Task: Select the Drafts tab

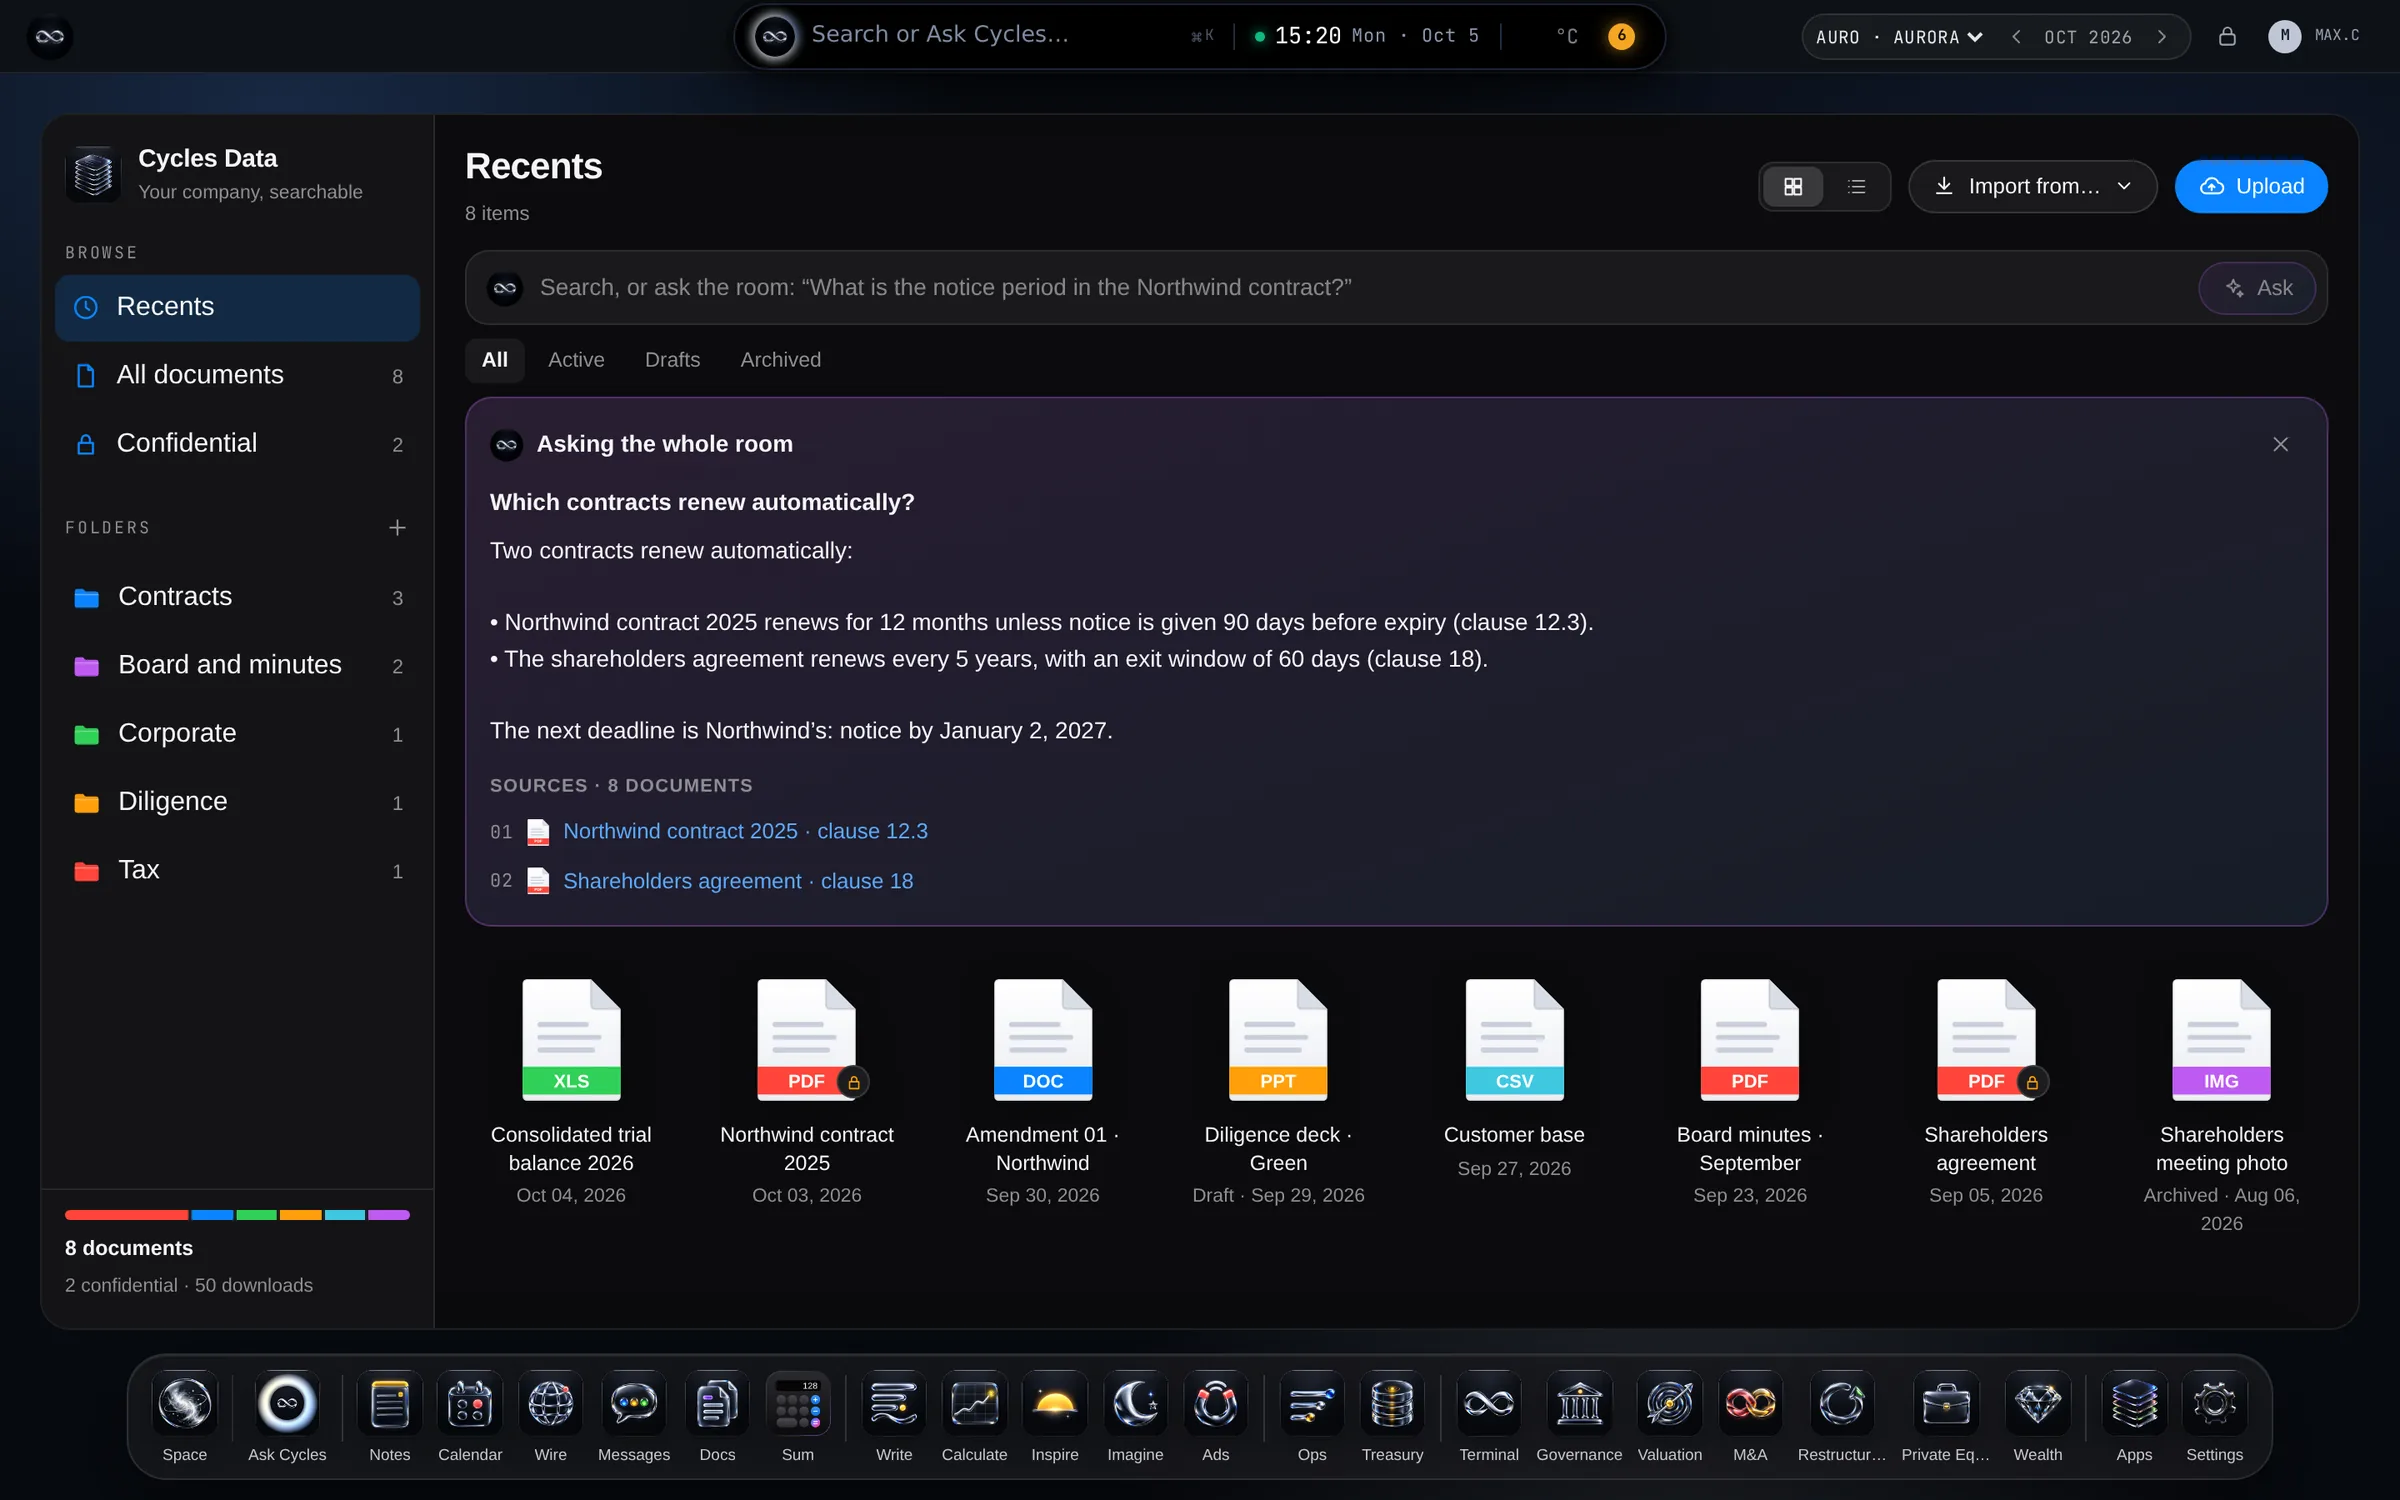Action: 672,360
